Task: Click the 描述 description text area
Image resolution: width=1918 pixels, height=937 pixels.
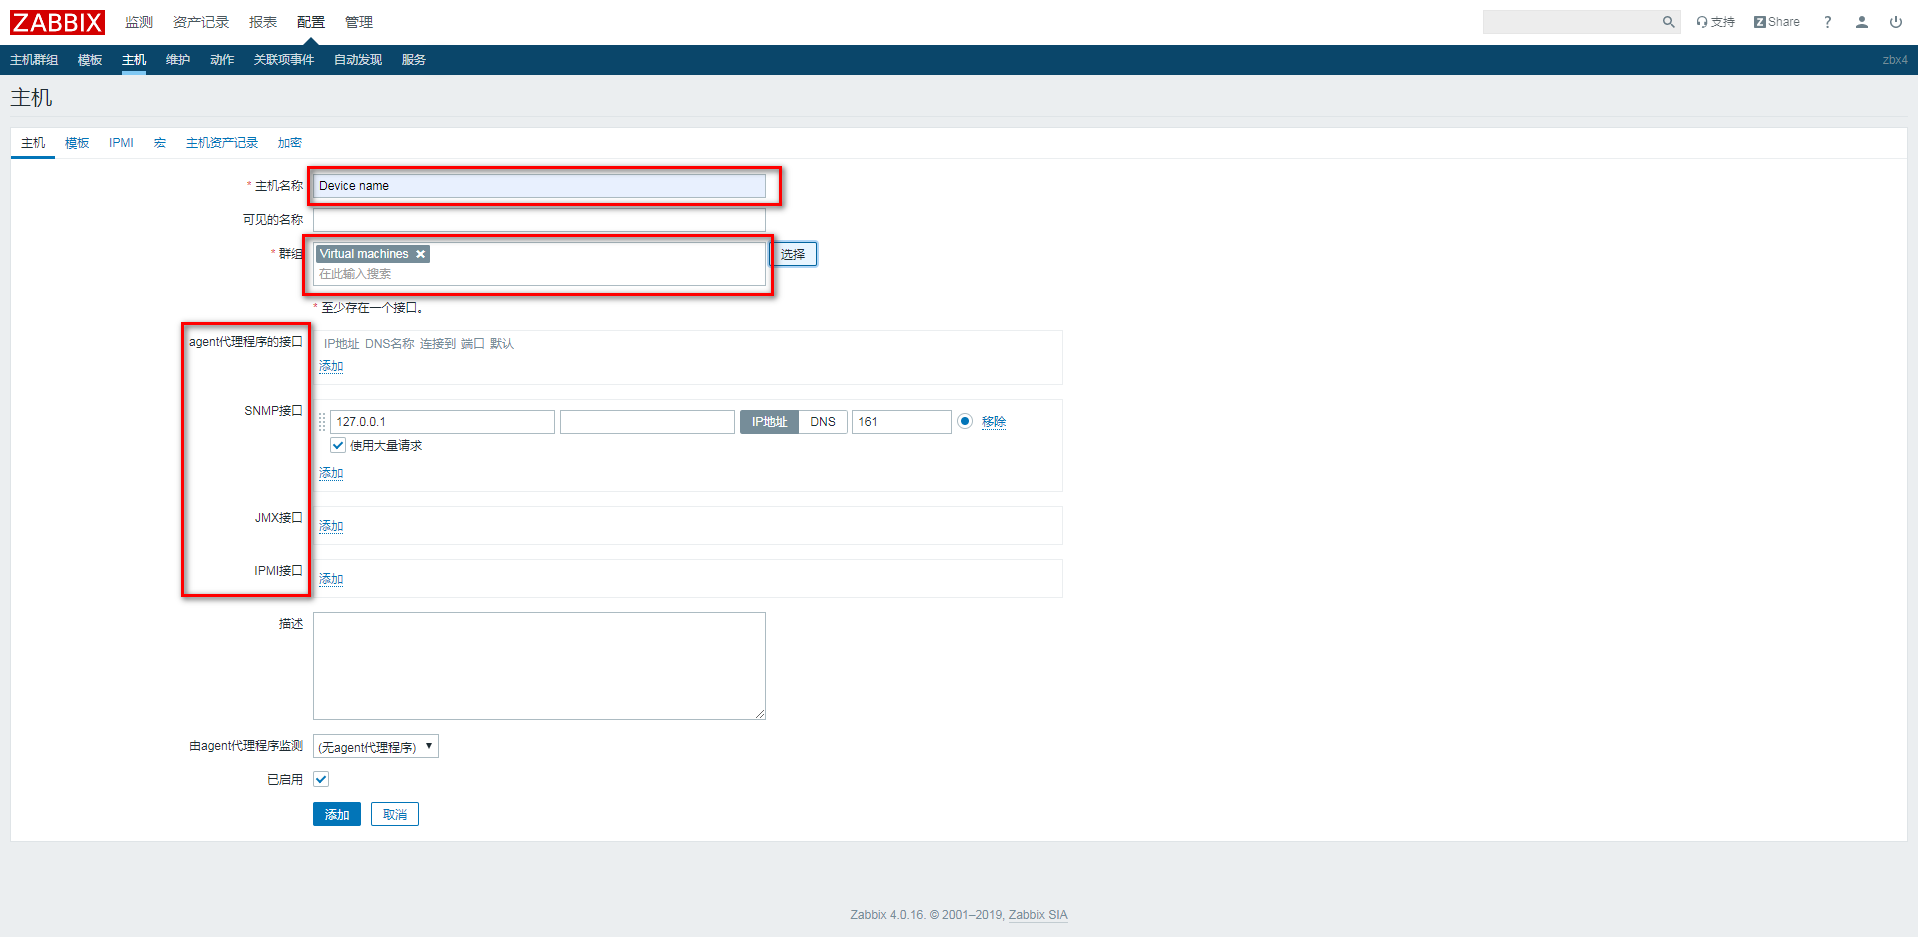Action: 539,665
